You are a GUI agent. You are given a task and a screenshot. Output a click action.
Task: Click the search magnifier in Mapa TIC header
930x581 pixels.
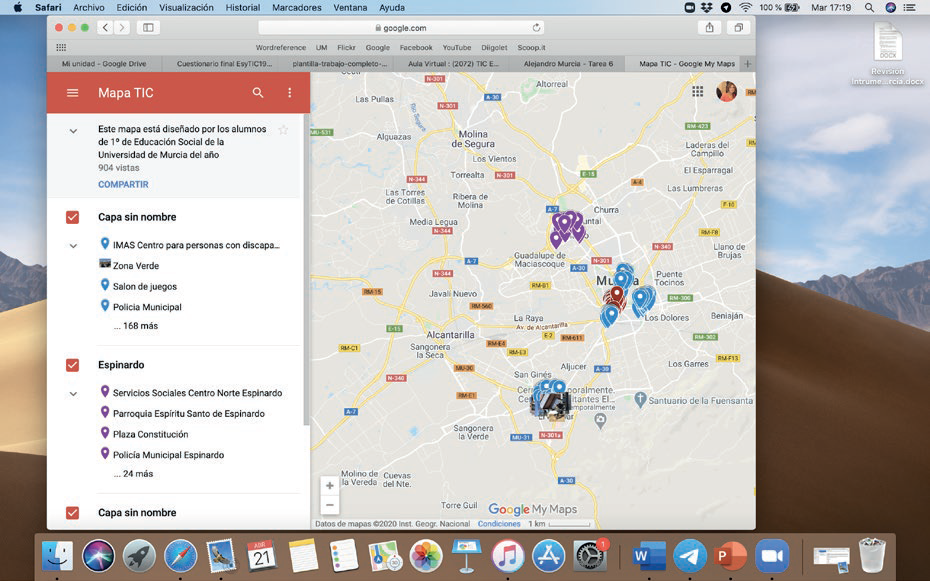pyautogui.click(x=258, y=92)
